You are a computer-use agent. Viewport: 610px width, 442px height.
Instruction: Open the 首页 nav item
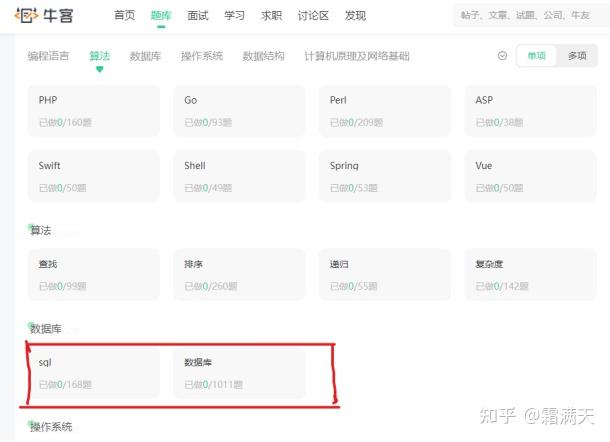[124, 16]
